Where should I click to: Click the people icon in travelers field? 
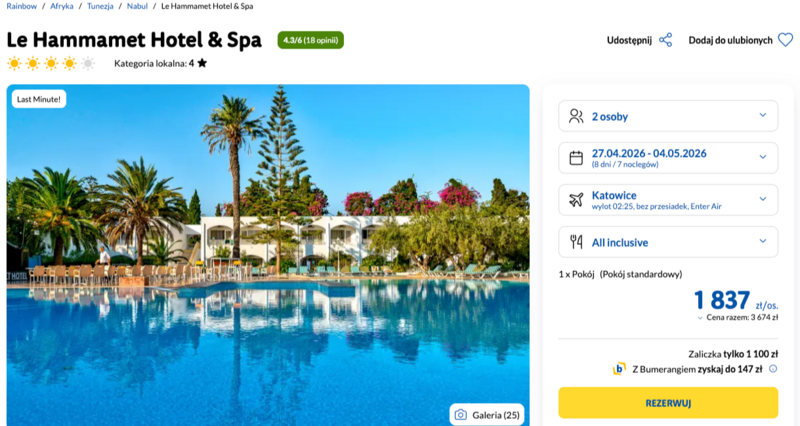576,116
